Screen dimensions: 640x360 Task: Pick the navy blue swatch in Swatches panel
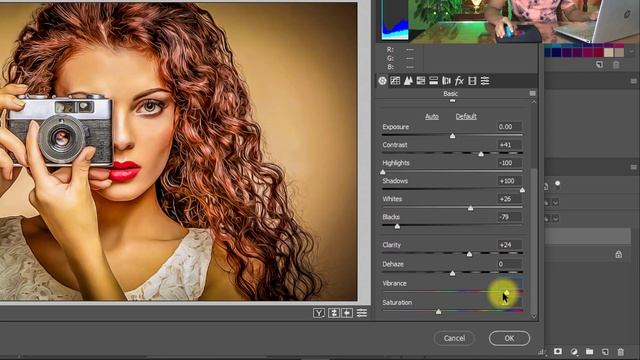(556, 53)
